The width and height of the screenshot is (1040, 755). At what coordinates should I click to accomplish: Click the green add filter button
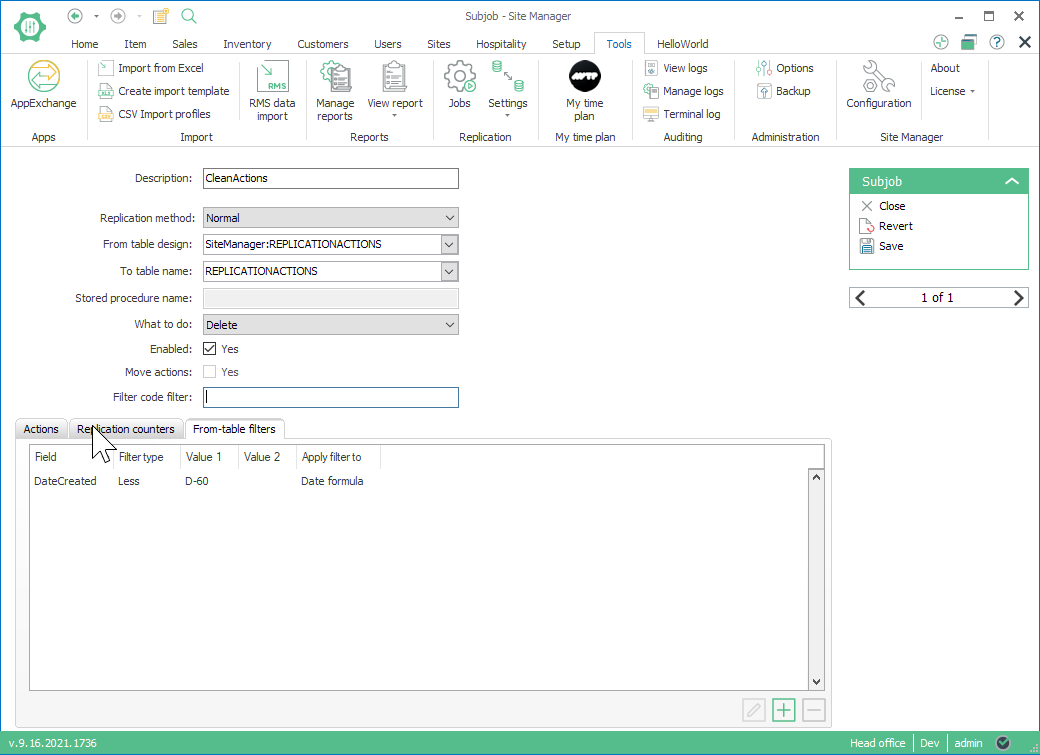pos(784,711)
